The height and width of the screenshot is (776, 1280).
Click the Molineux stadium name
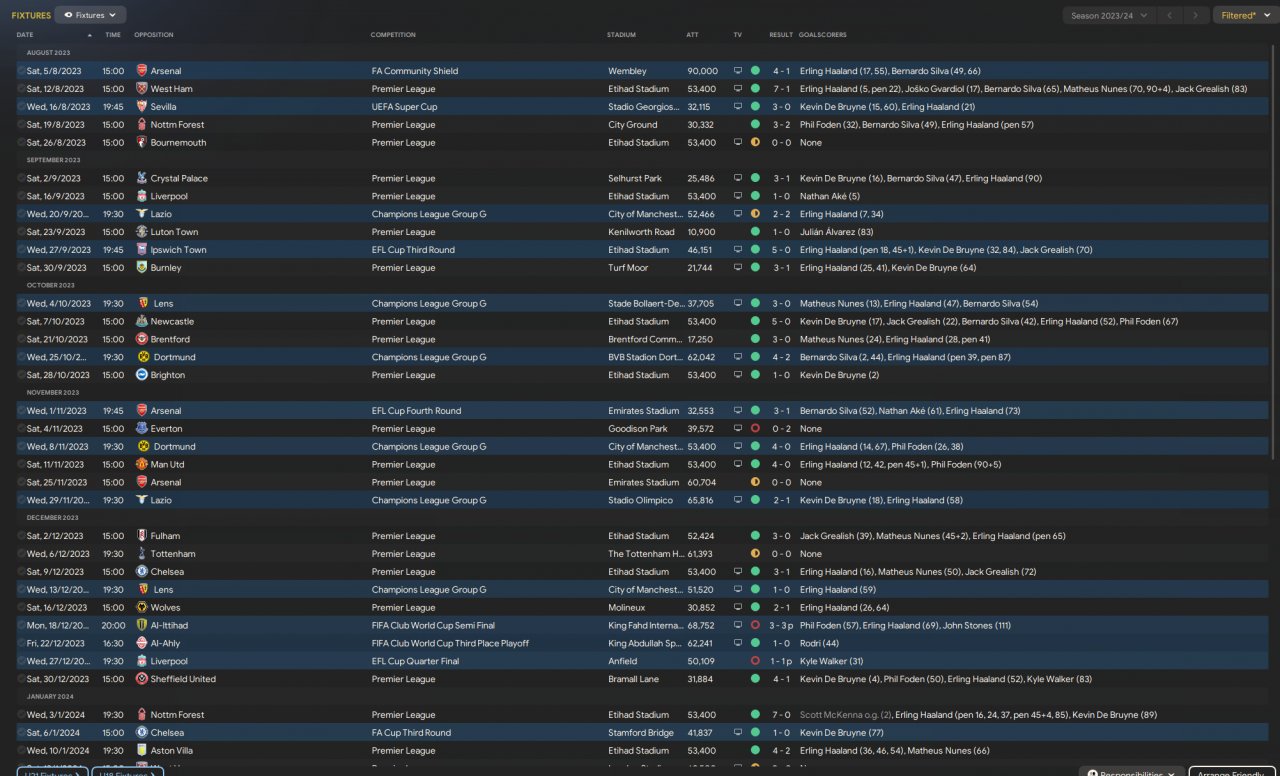(x=627, y=608)
